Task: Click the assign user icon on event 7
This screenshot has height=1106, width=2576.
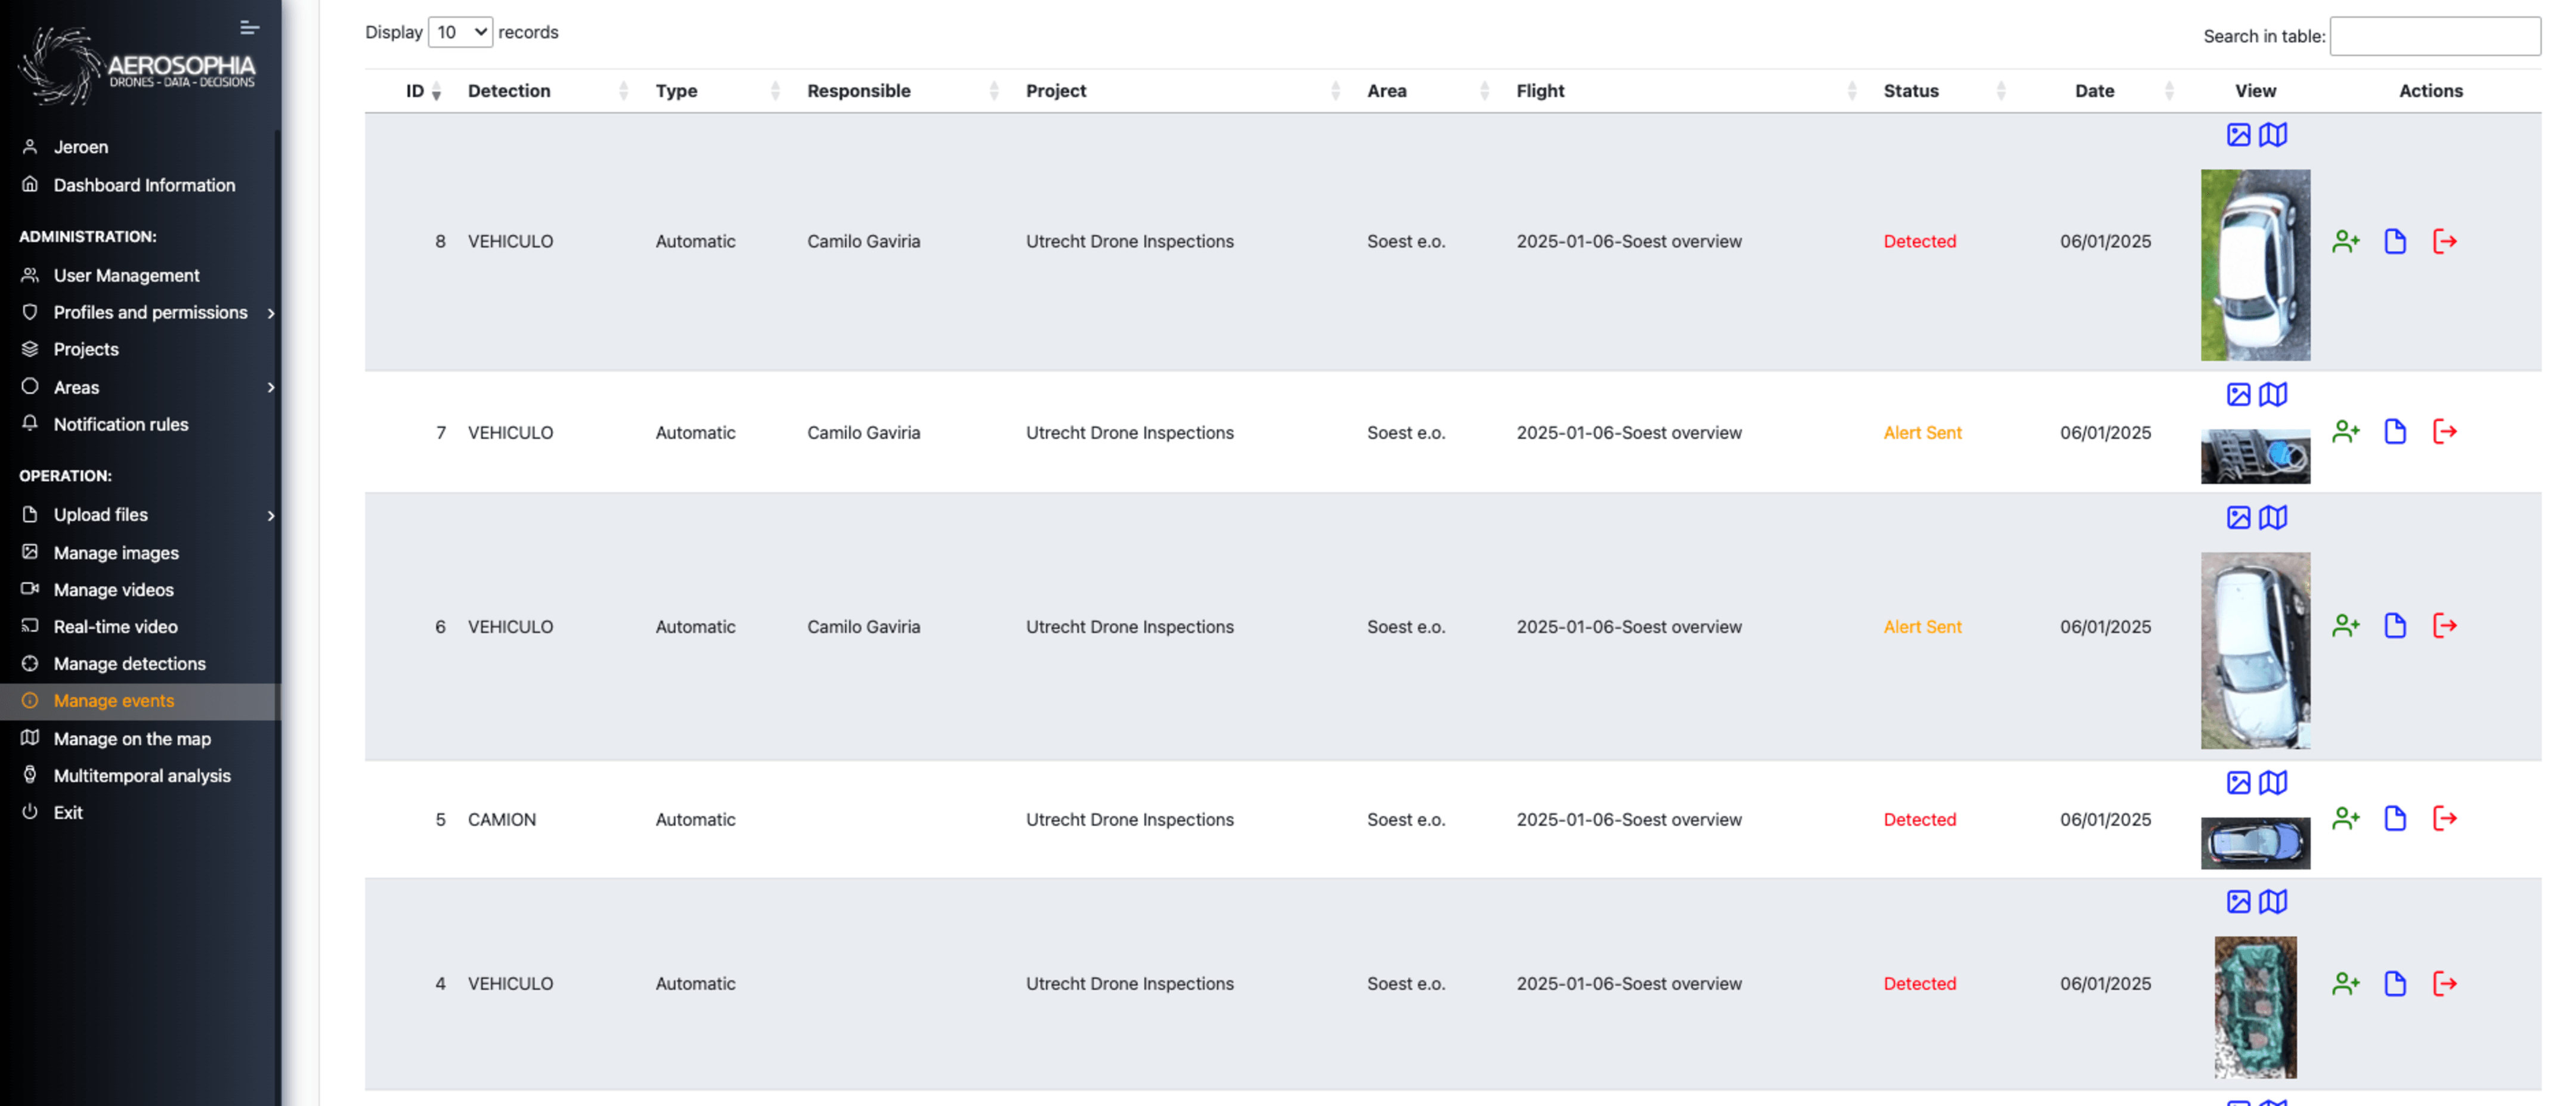Action: point(2347,432)
